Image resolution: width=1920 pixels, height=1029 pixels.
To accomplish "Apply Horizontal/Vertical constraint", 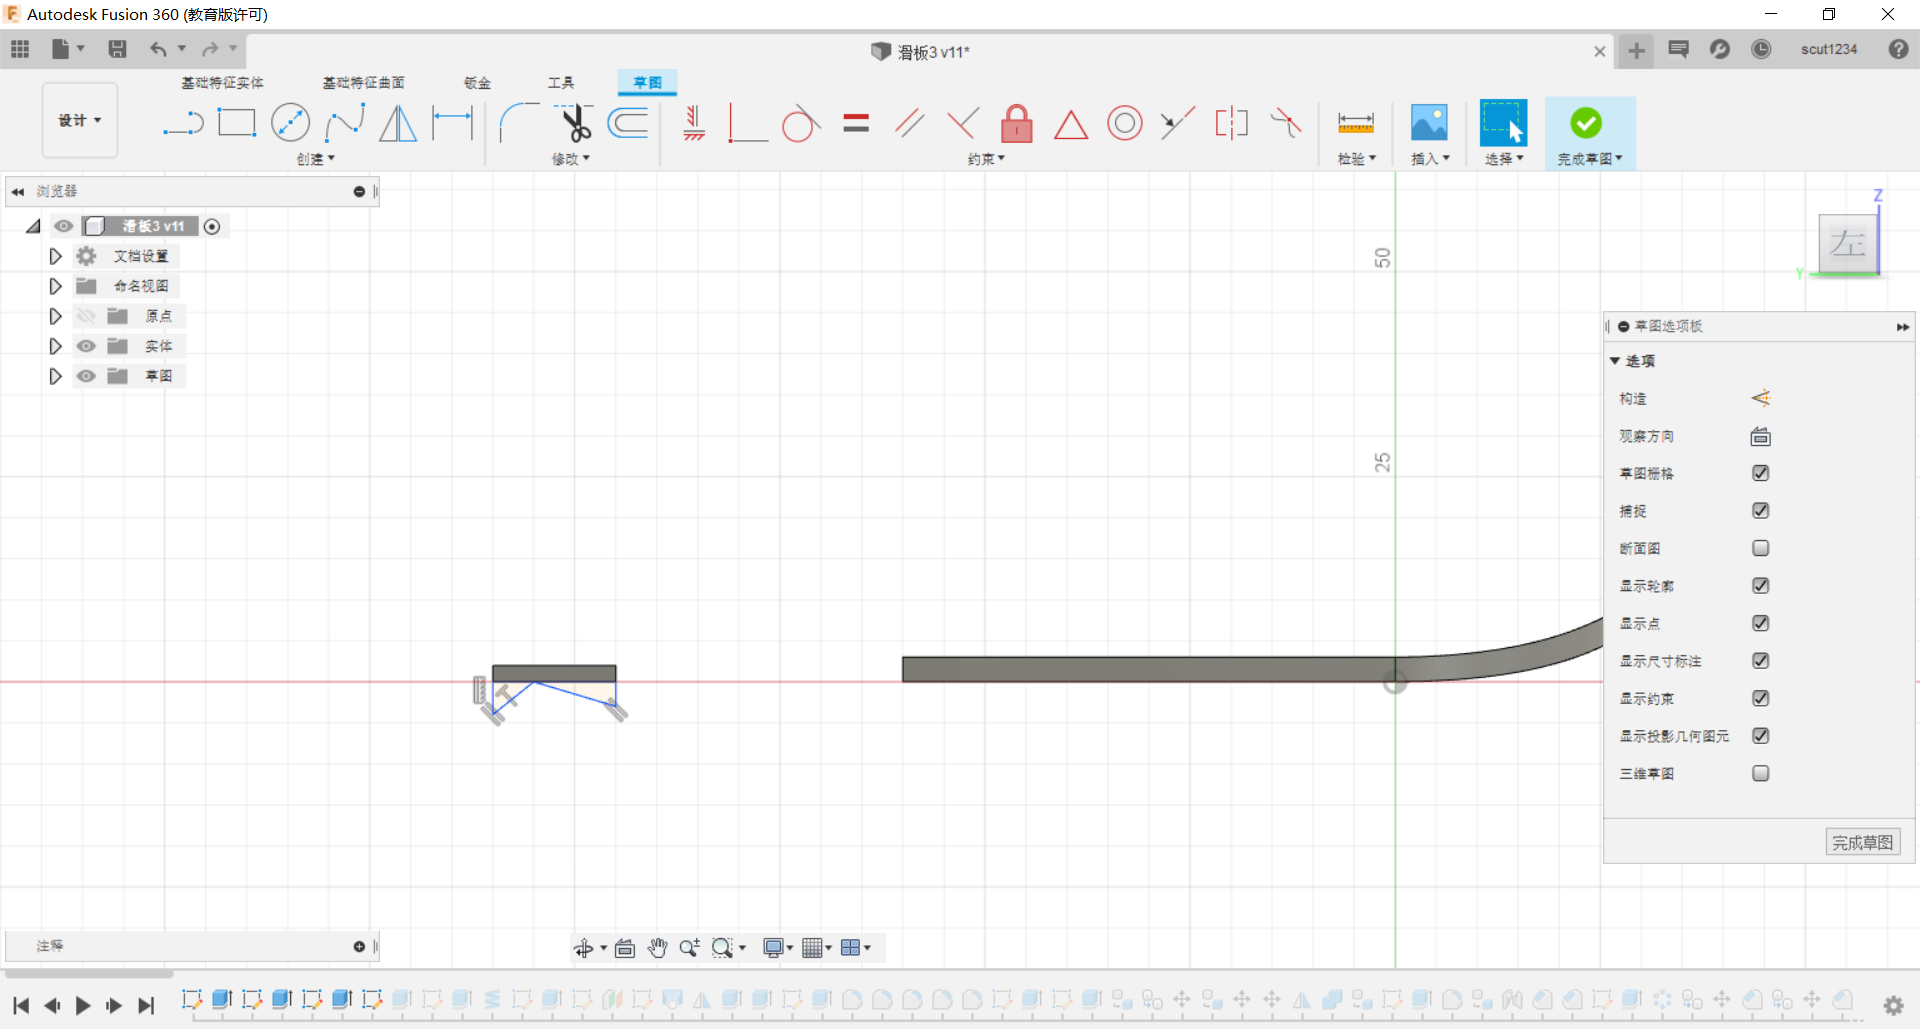I will pyautogui.click(x=694, y=123).
